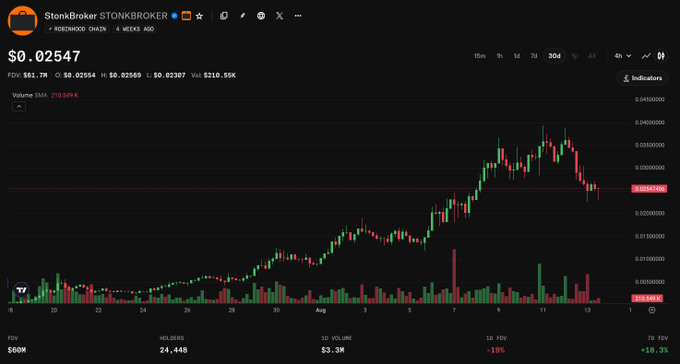
Task: Click the STONKBROKER ticker symbol
Action: (x=134, y=16)
